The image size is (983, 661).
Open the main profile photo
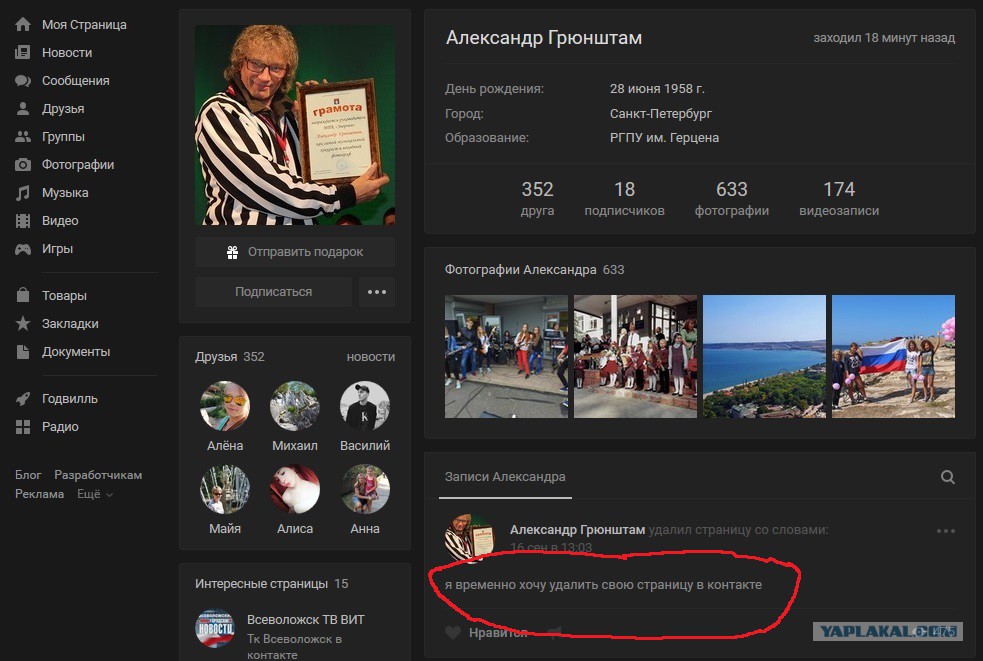click(295, 125)
